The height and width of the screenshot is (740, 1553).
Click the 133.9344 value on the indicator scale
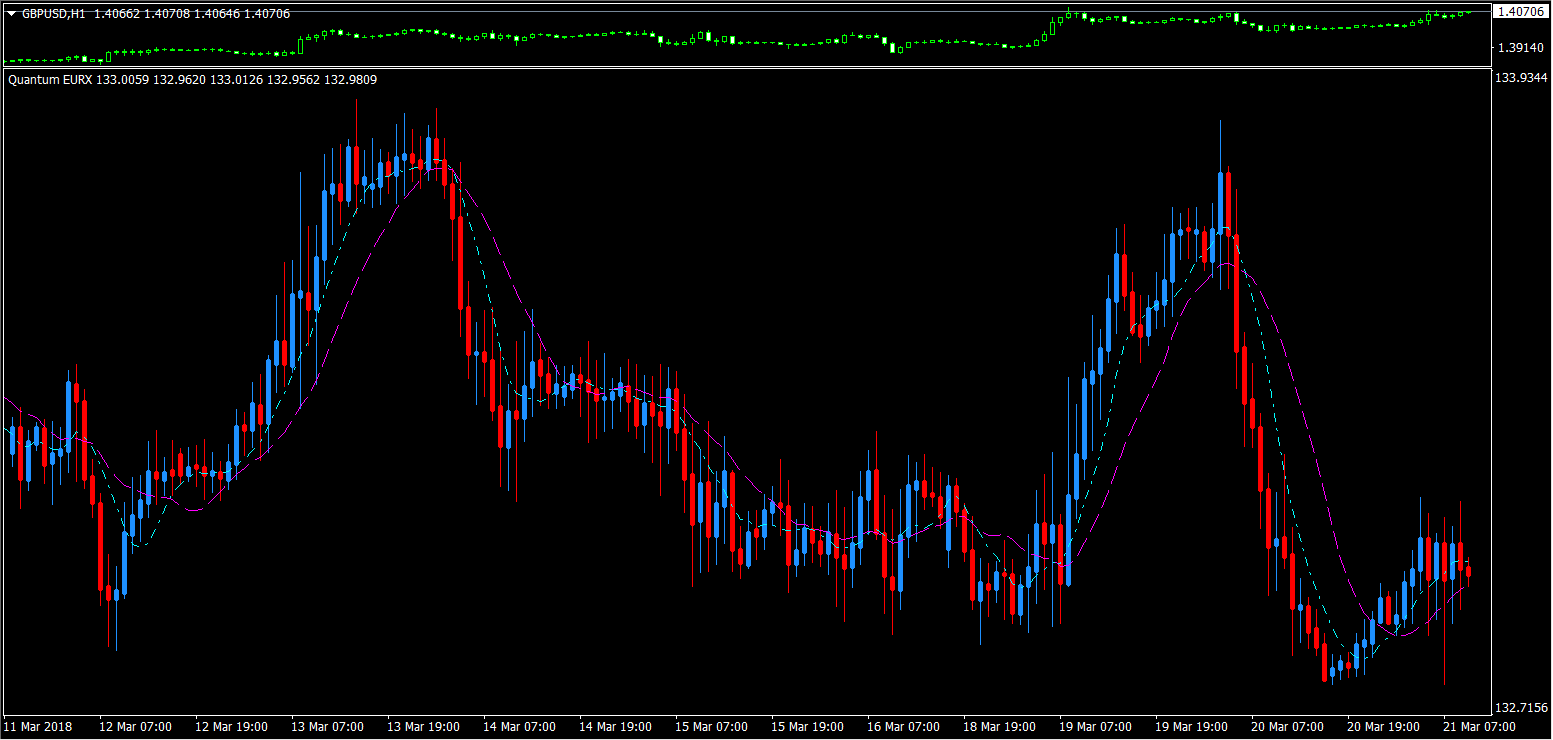[x=1520, y=78]
